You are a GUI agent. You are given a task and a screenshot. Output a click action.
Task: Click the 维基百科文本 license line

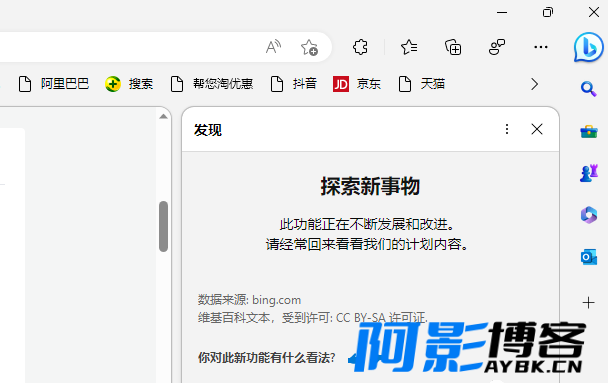tap(313, 318)
